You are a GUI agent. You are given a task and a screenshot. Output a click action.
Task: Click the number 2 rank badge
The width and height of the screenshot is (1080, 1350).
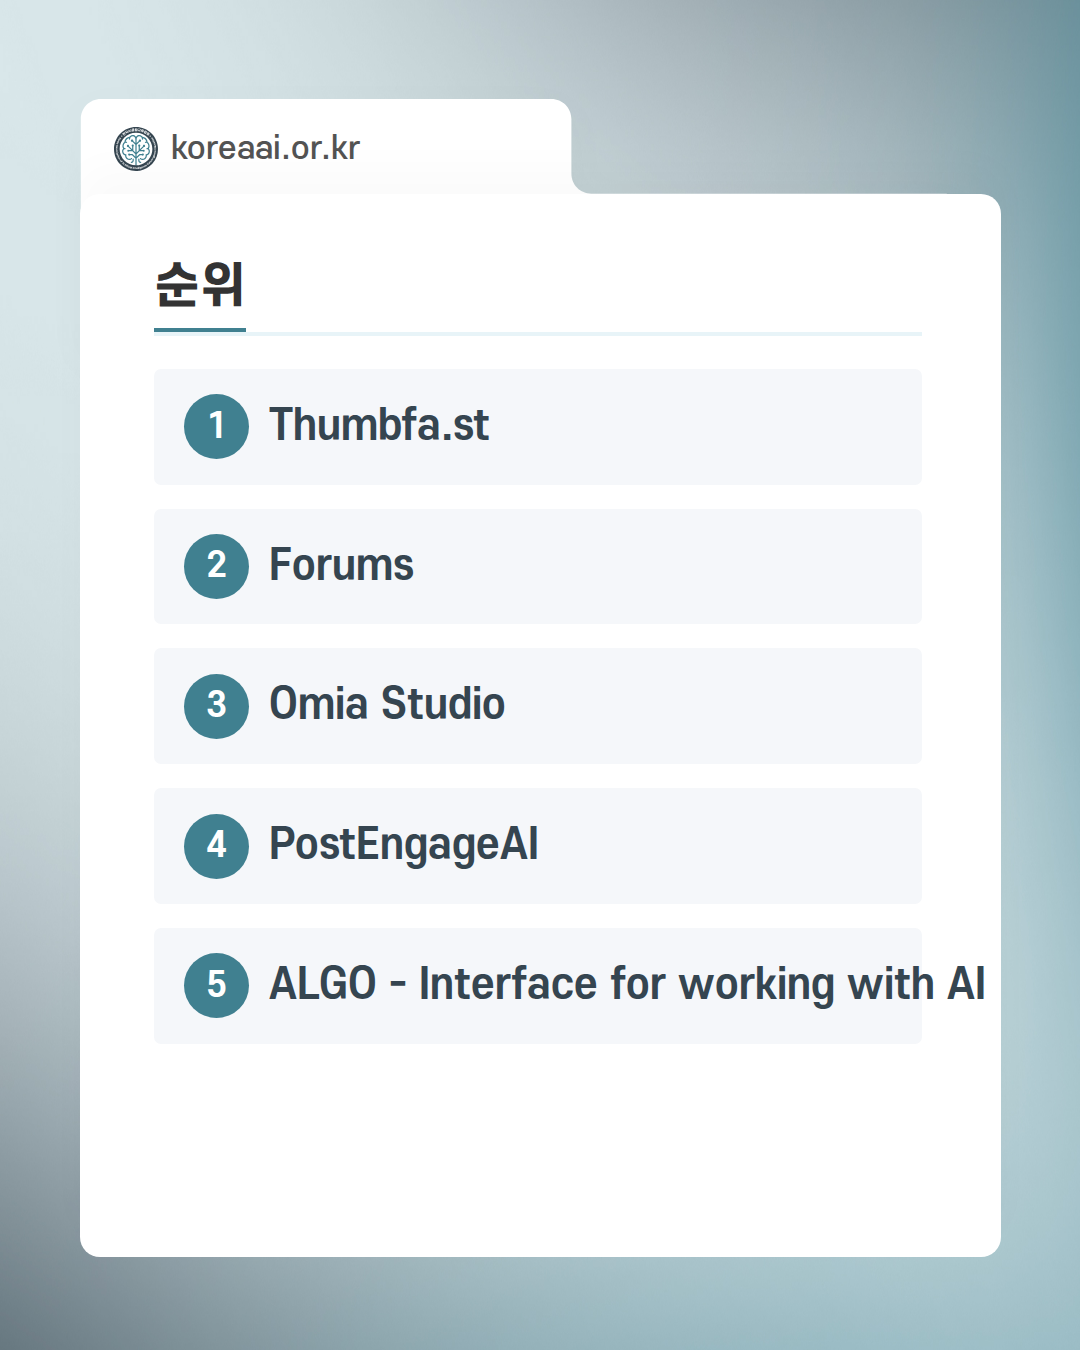[216, 566]
